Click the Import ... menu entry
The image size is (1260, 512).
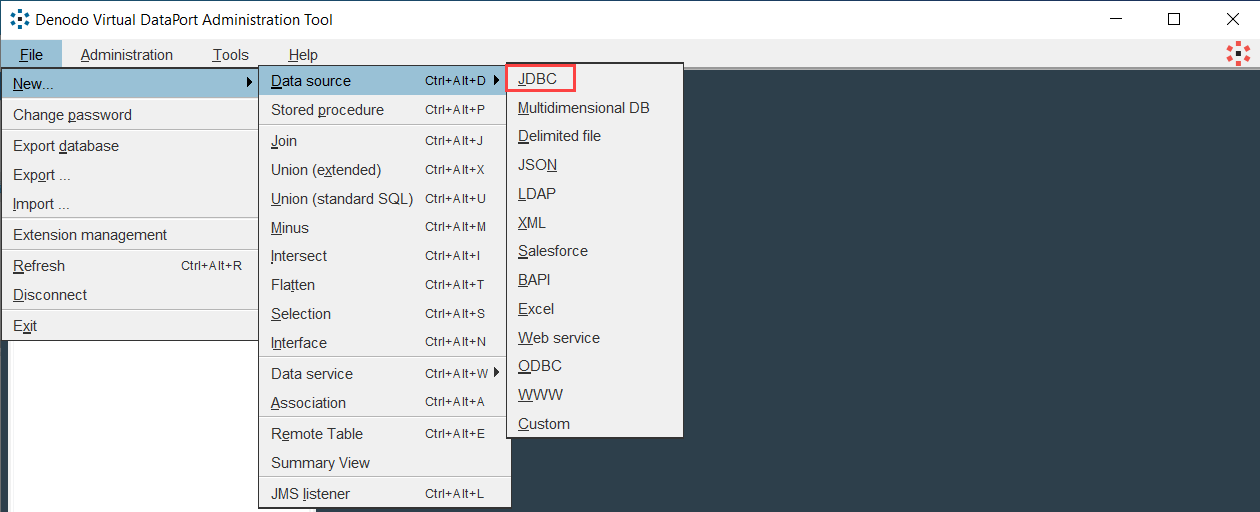[130, 204]
